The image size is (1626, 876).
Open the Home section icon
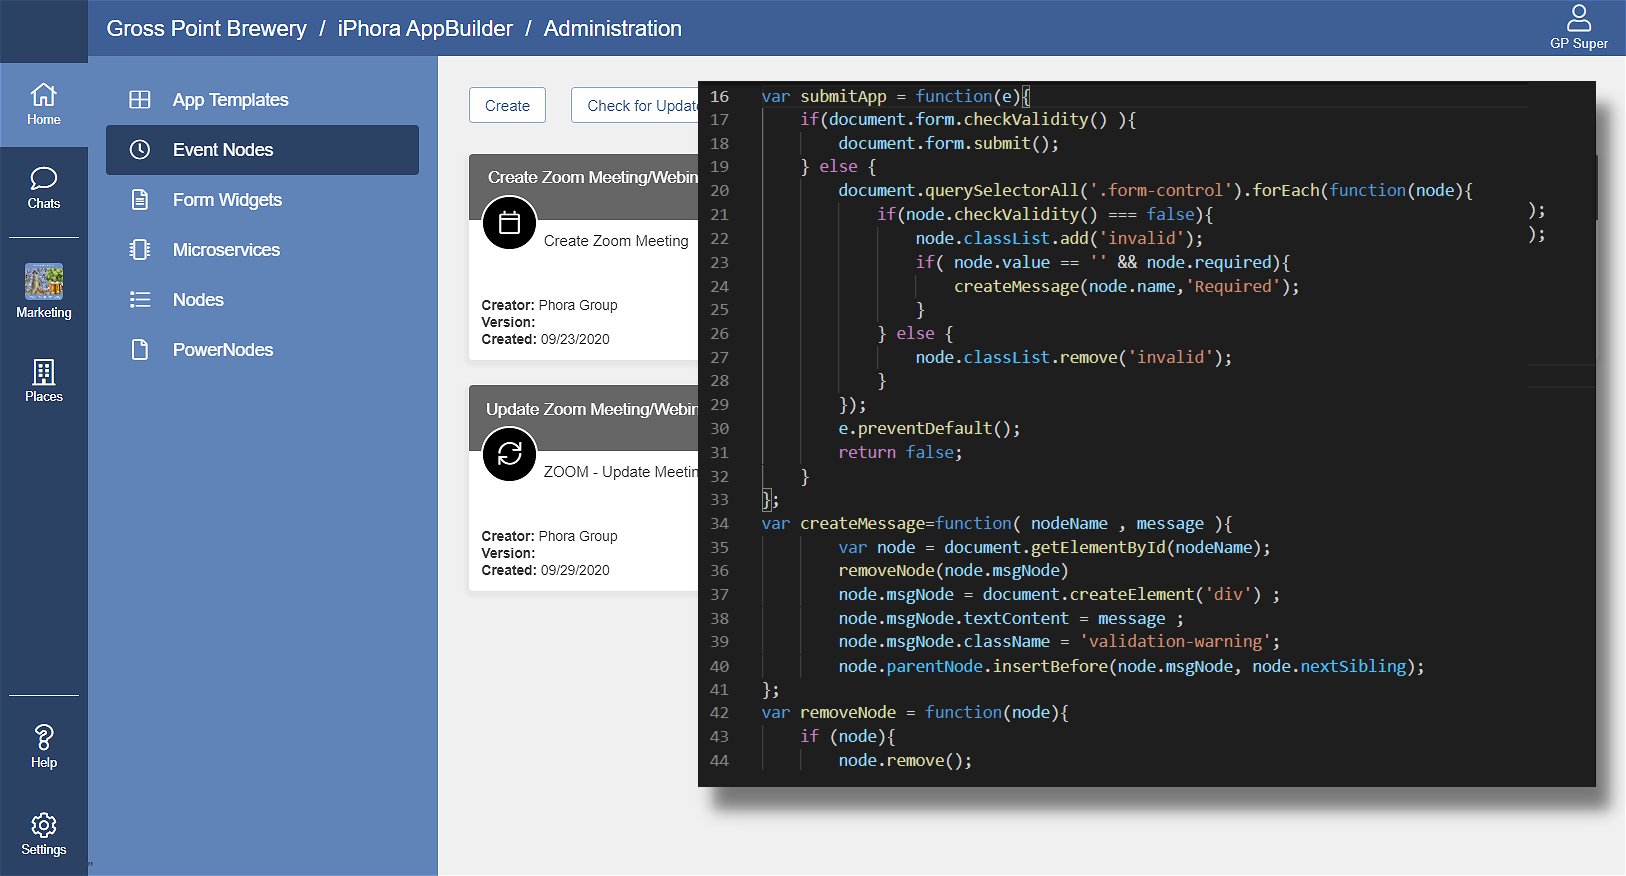coord(43,96)
